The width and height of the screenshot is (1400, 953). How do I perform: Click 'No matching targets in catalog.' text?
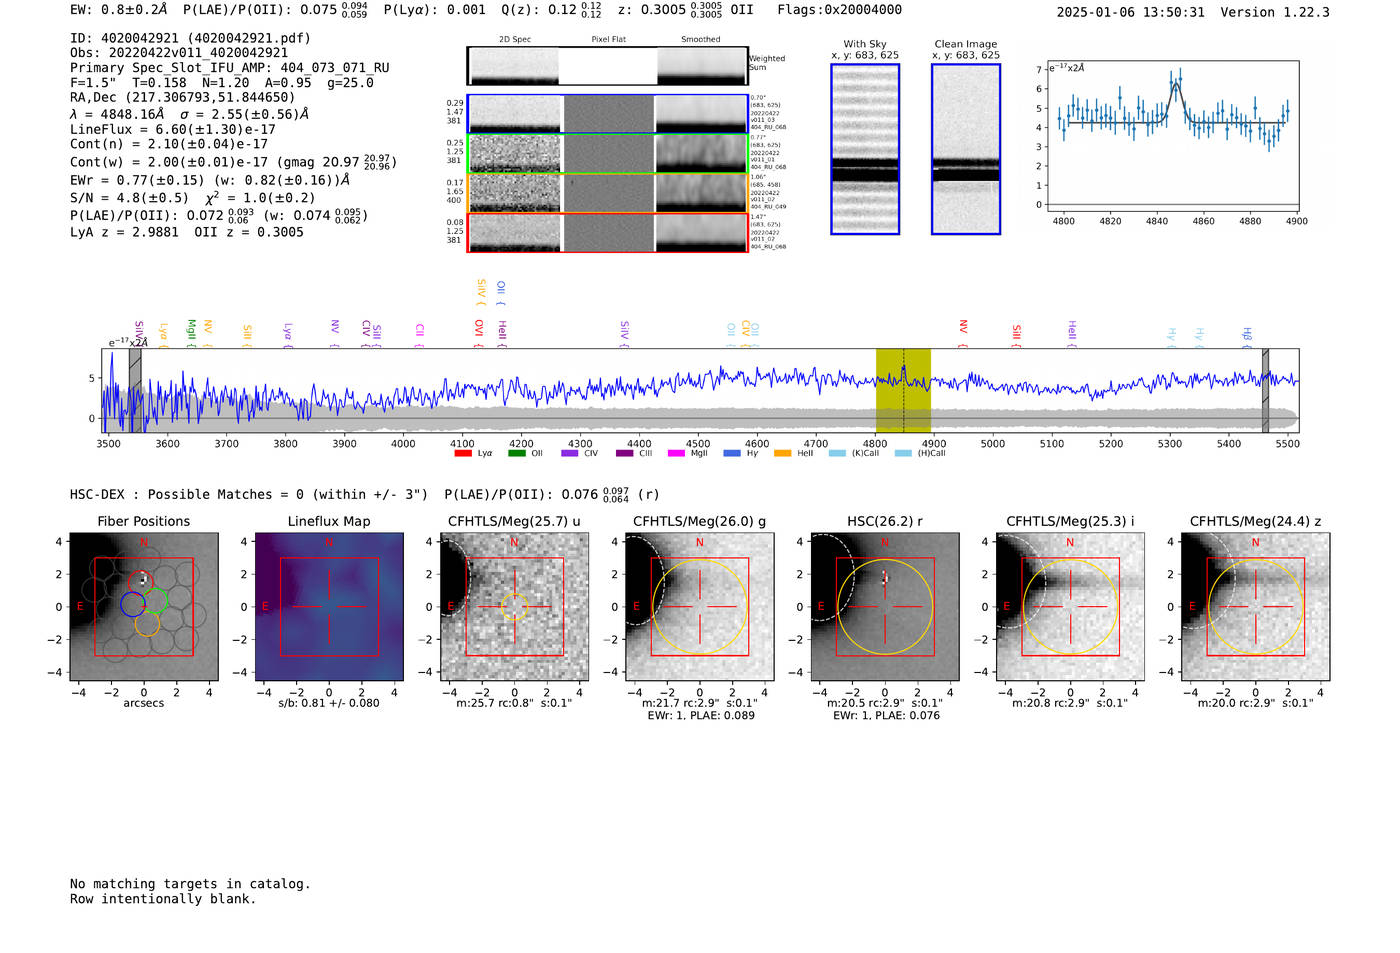pyautogui.click(x=190, y=884)
